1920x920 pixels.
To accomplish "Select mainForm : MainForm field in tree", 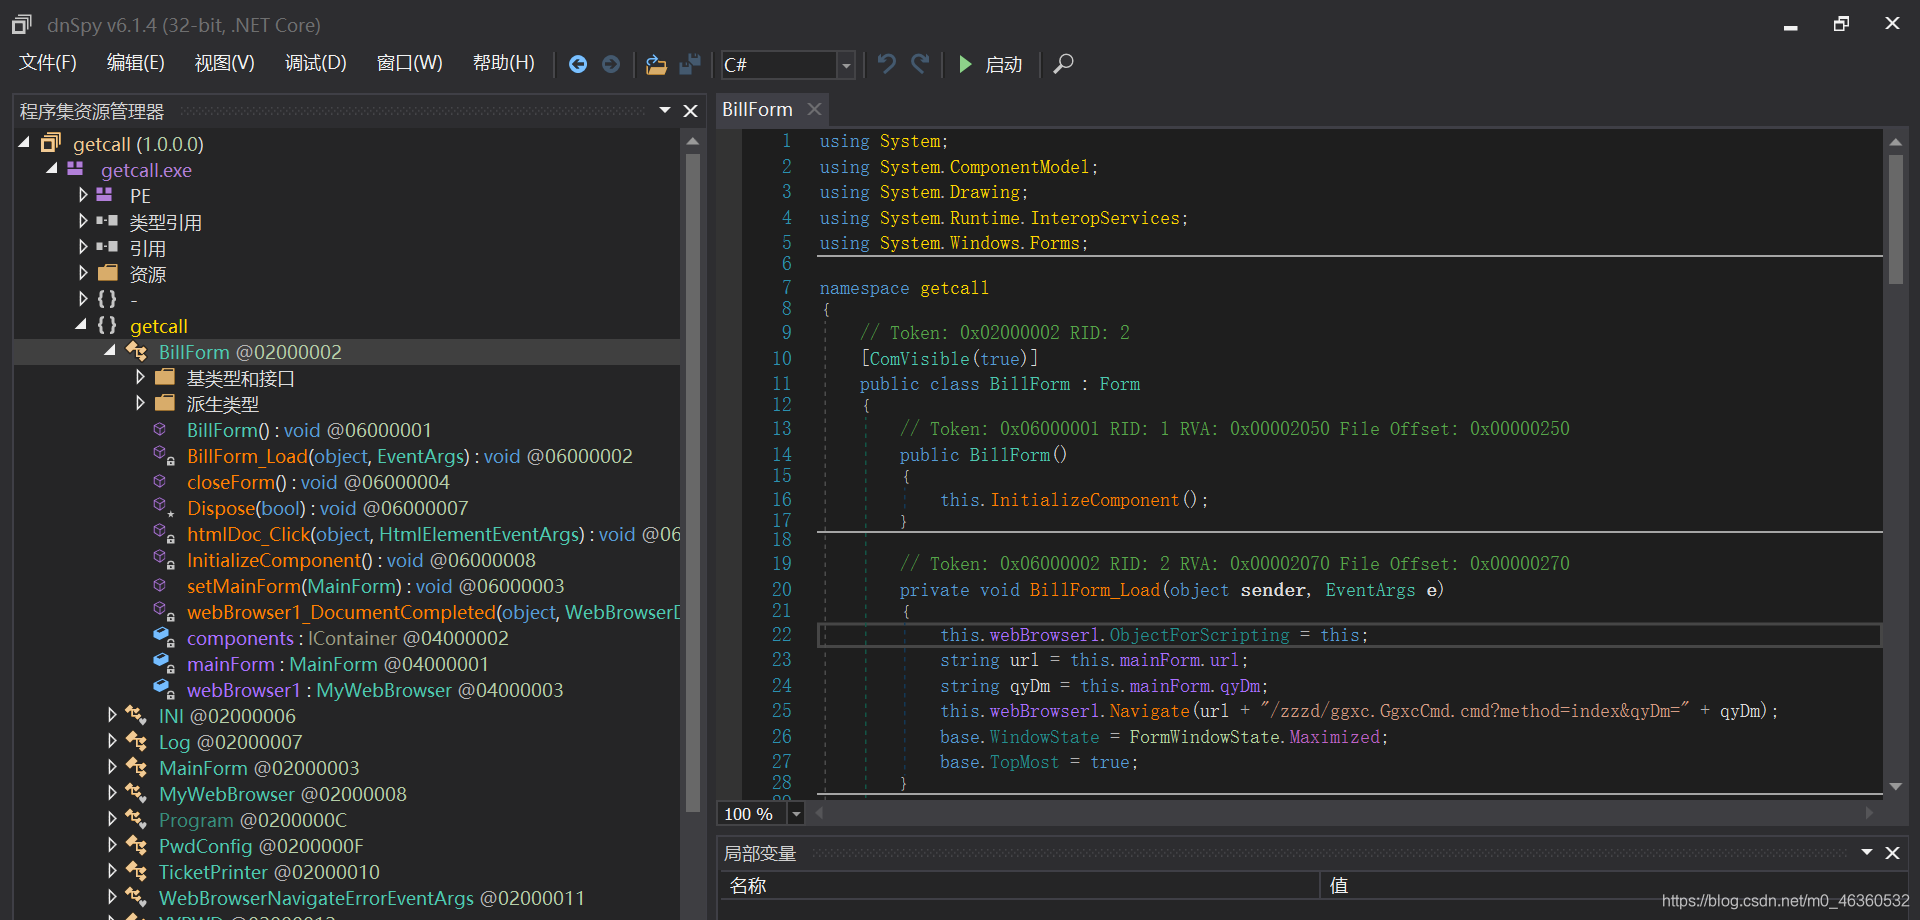I will coord(338,664).
